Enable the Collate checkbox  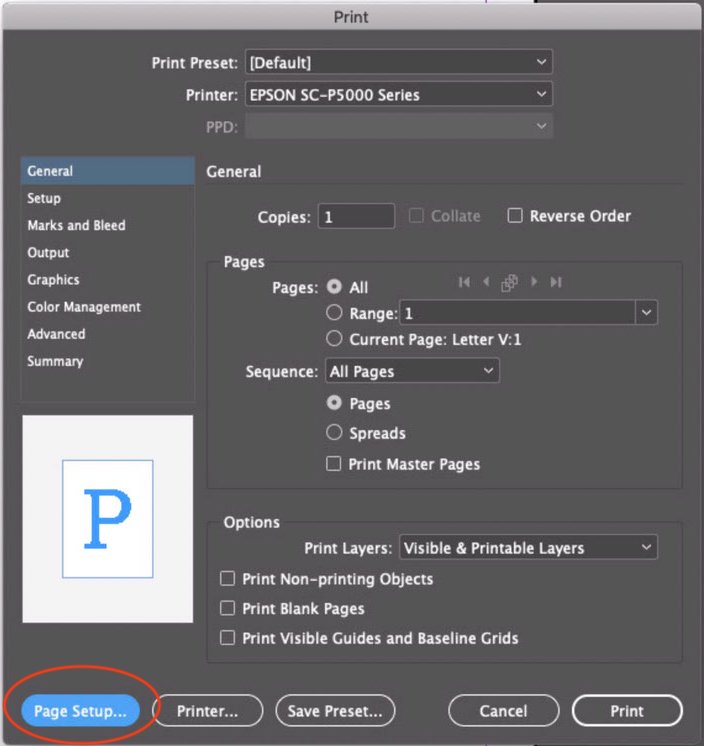416,216
